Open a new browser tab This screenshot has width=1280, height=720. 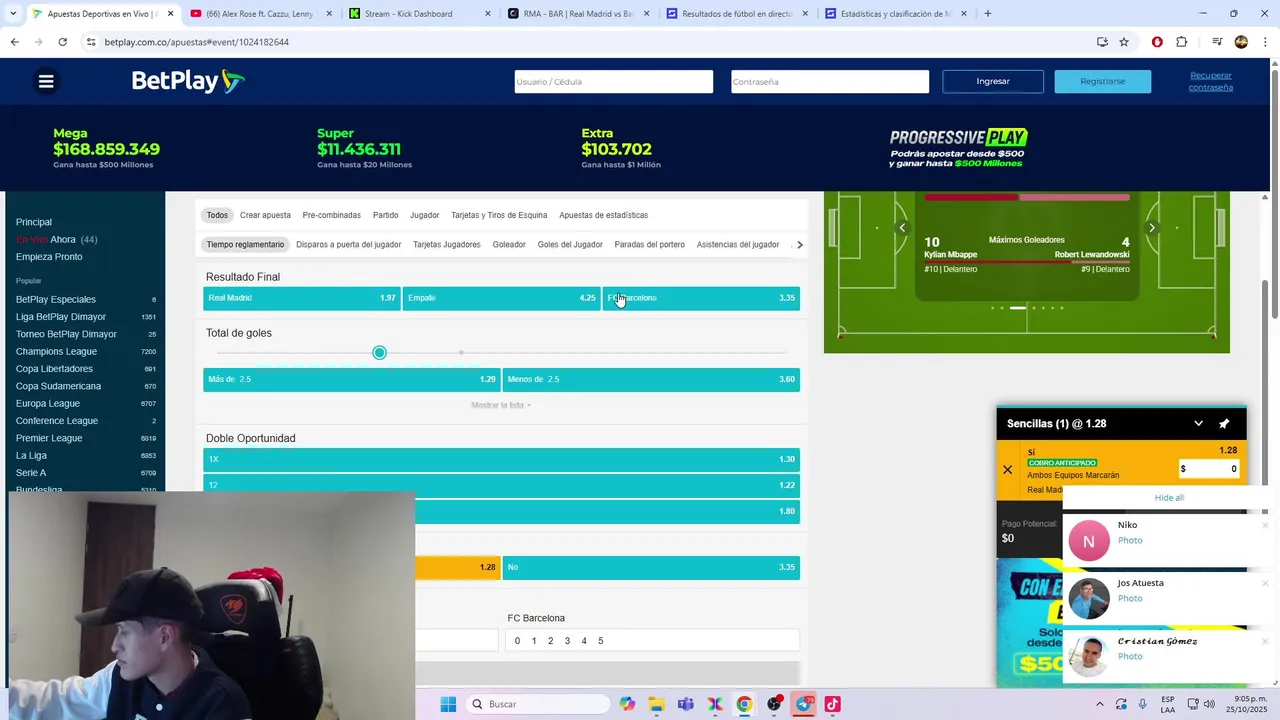tap(988, 13)
